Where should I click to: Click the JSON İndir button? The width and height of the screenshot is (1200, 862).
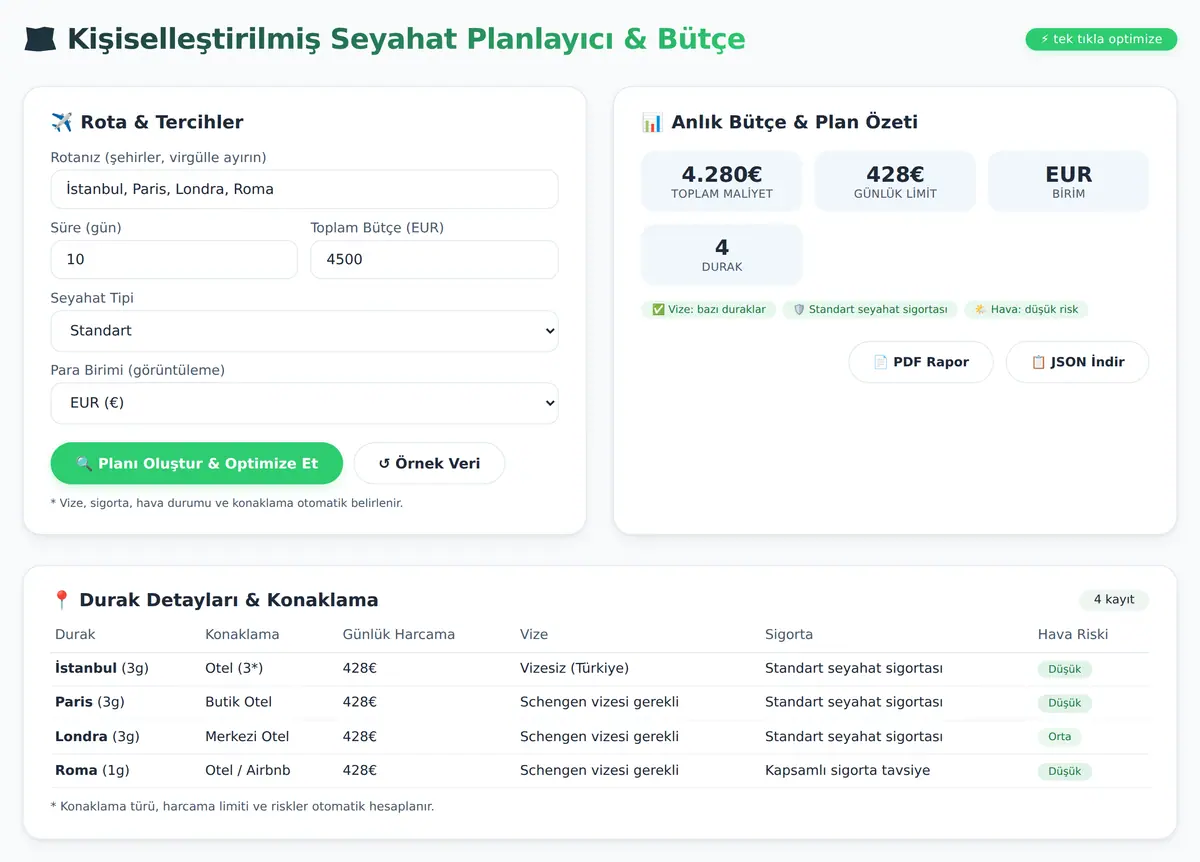[x=1077, y=362]
